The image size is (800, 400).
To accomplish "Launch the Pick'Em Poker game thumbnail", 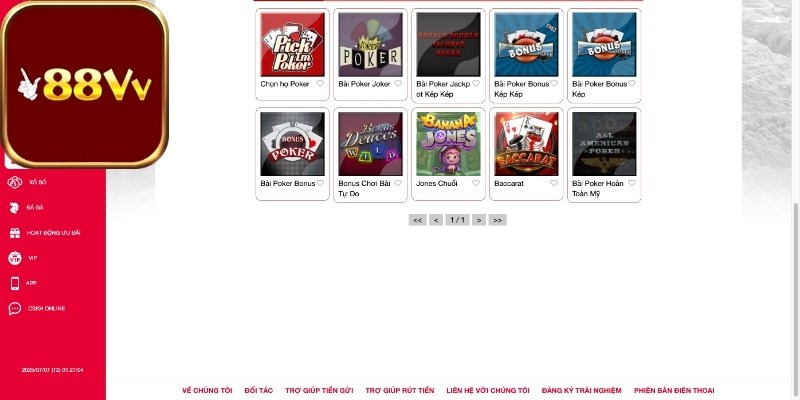I will (x=292, y=44).
